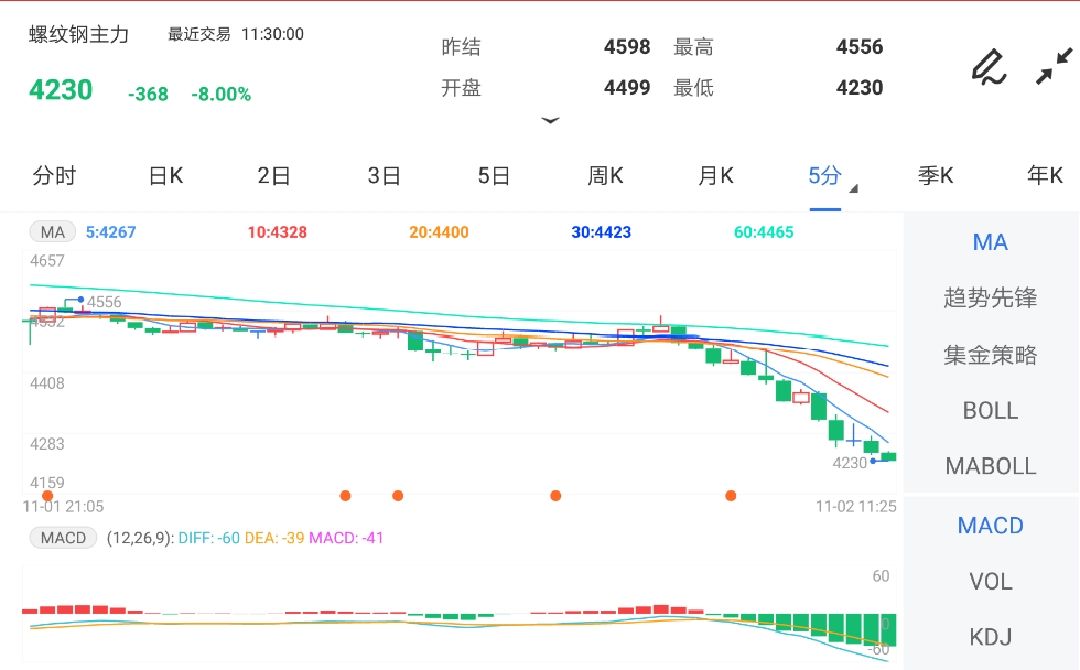Screen dimensions: 1080x670
Task: Expand the quote details chevron
Action: (550, 121)
